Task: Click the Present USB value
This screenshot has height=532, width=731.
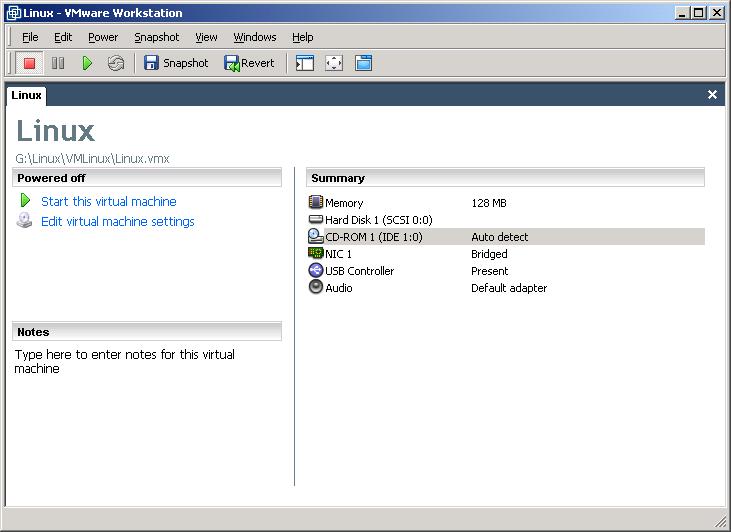Action: pyautogui.click(x=490, y=271)
